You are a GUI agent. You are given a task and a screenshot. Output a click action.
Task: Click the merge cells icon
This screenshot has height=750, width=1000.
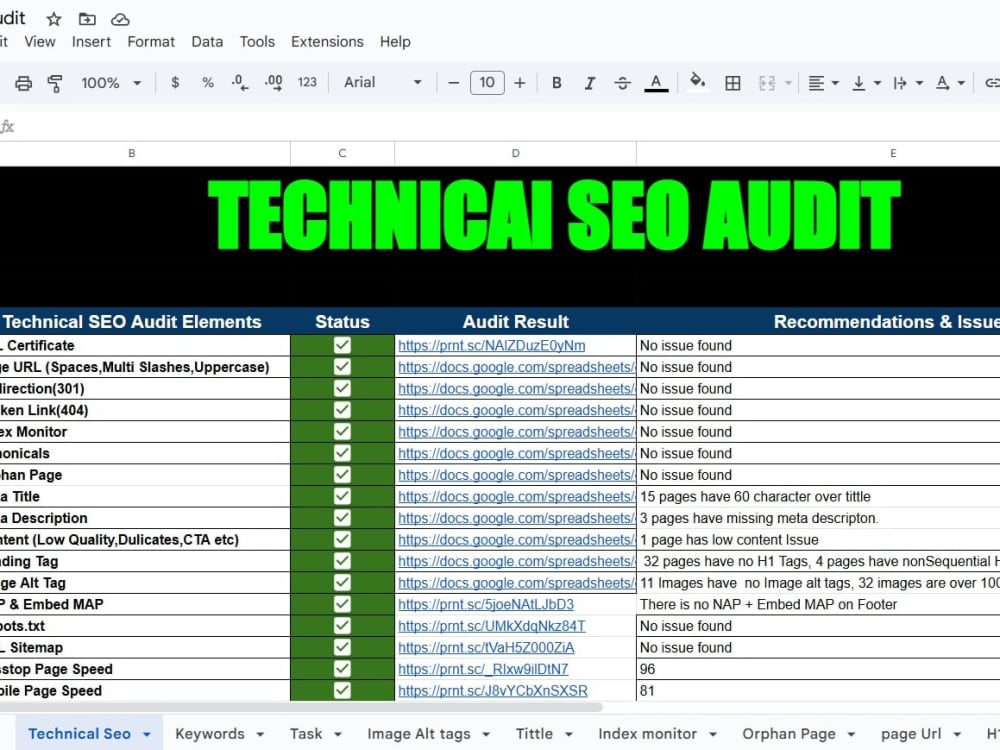point(767,83)
